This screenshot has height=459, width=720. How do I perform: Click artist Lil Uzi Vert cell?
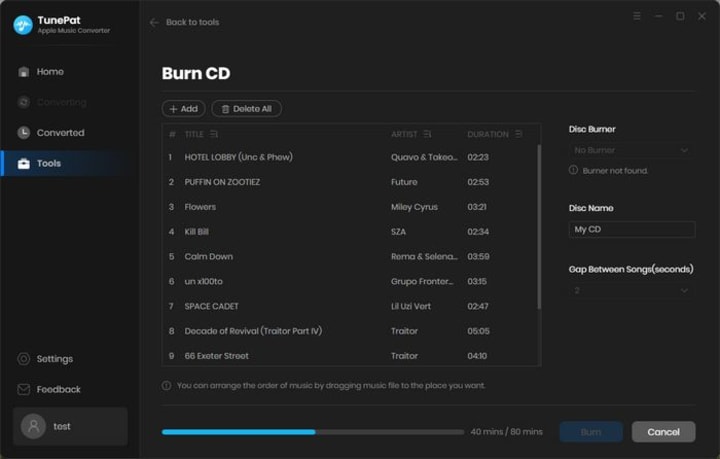point(411,306)
